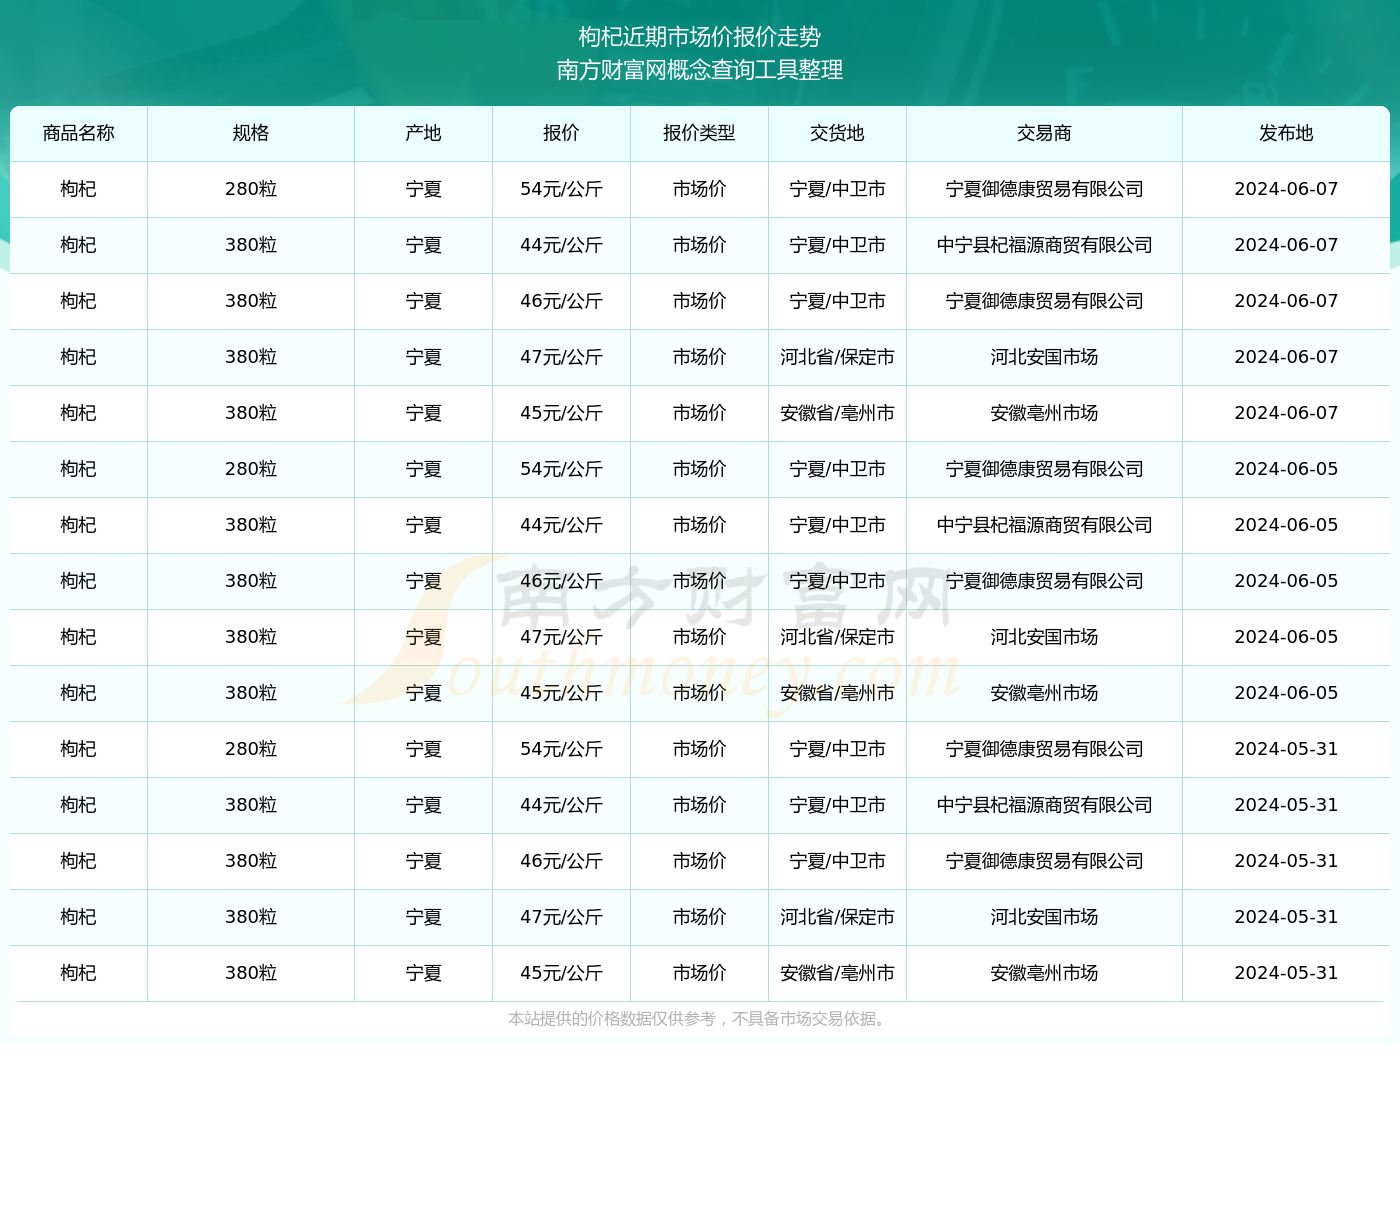Image resolution: width=1400 pixels, height=1205 pixels.
Task: Click date 2024-06-05 in the 54元/公斤 row
Action: [x=1286, y=469]
